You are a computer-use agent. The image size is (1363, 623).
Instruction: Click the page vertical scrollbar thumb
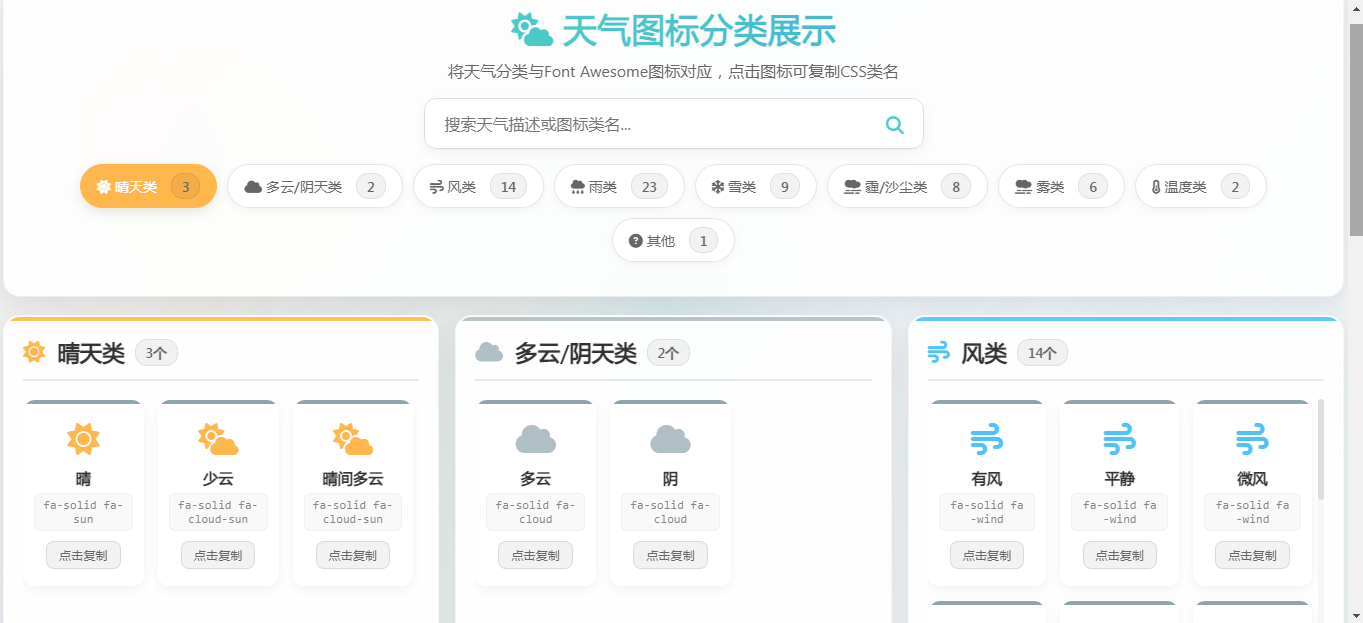pos(1356,128)
